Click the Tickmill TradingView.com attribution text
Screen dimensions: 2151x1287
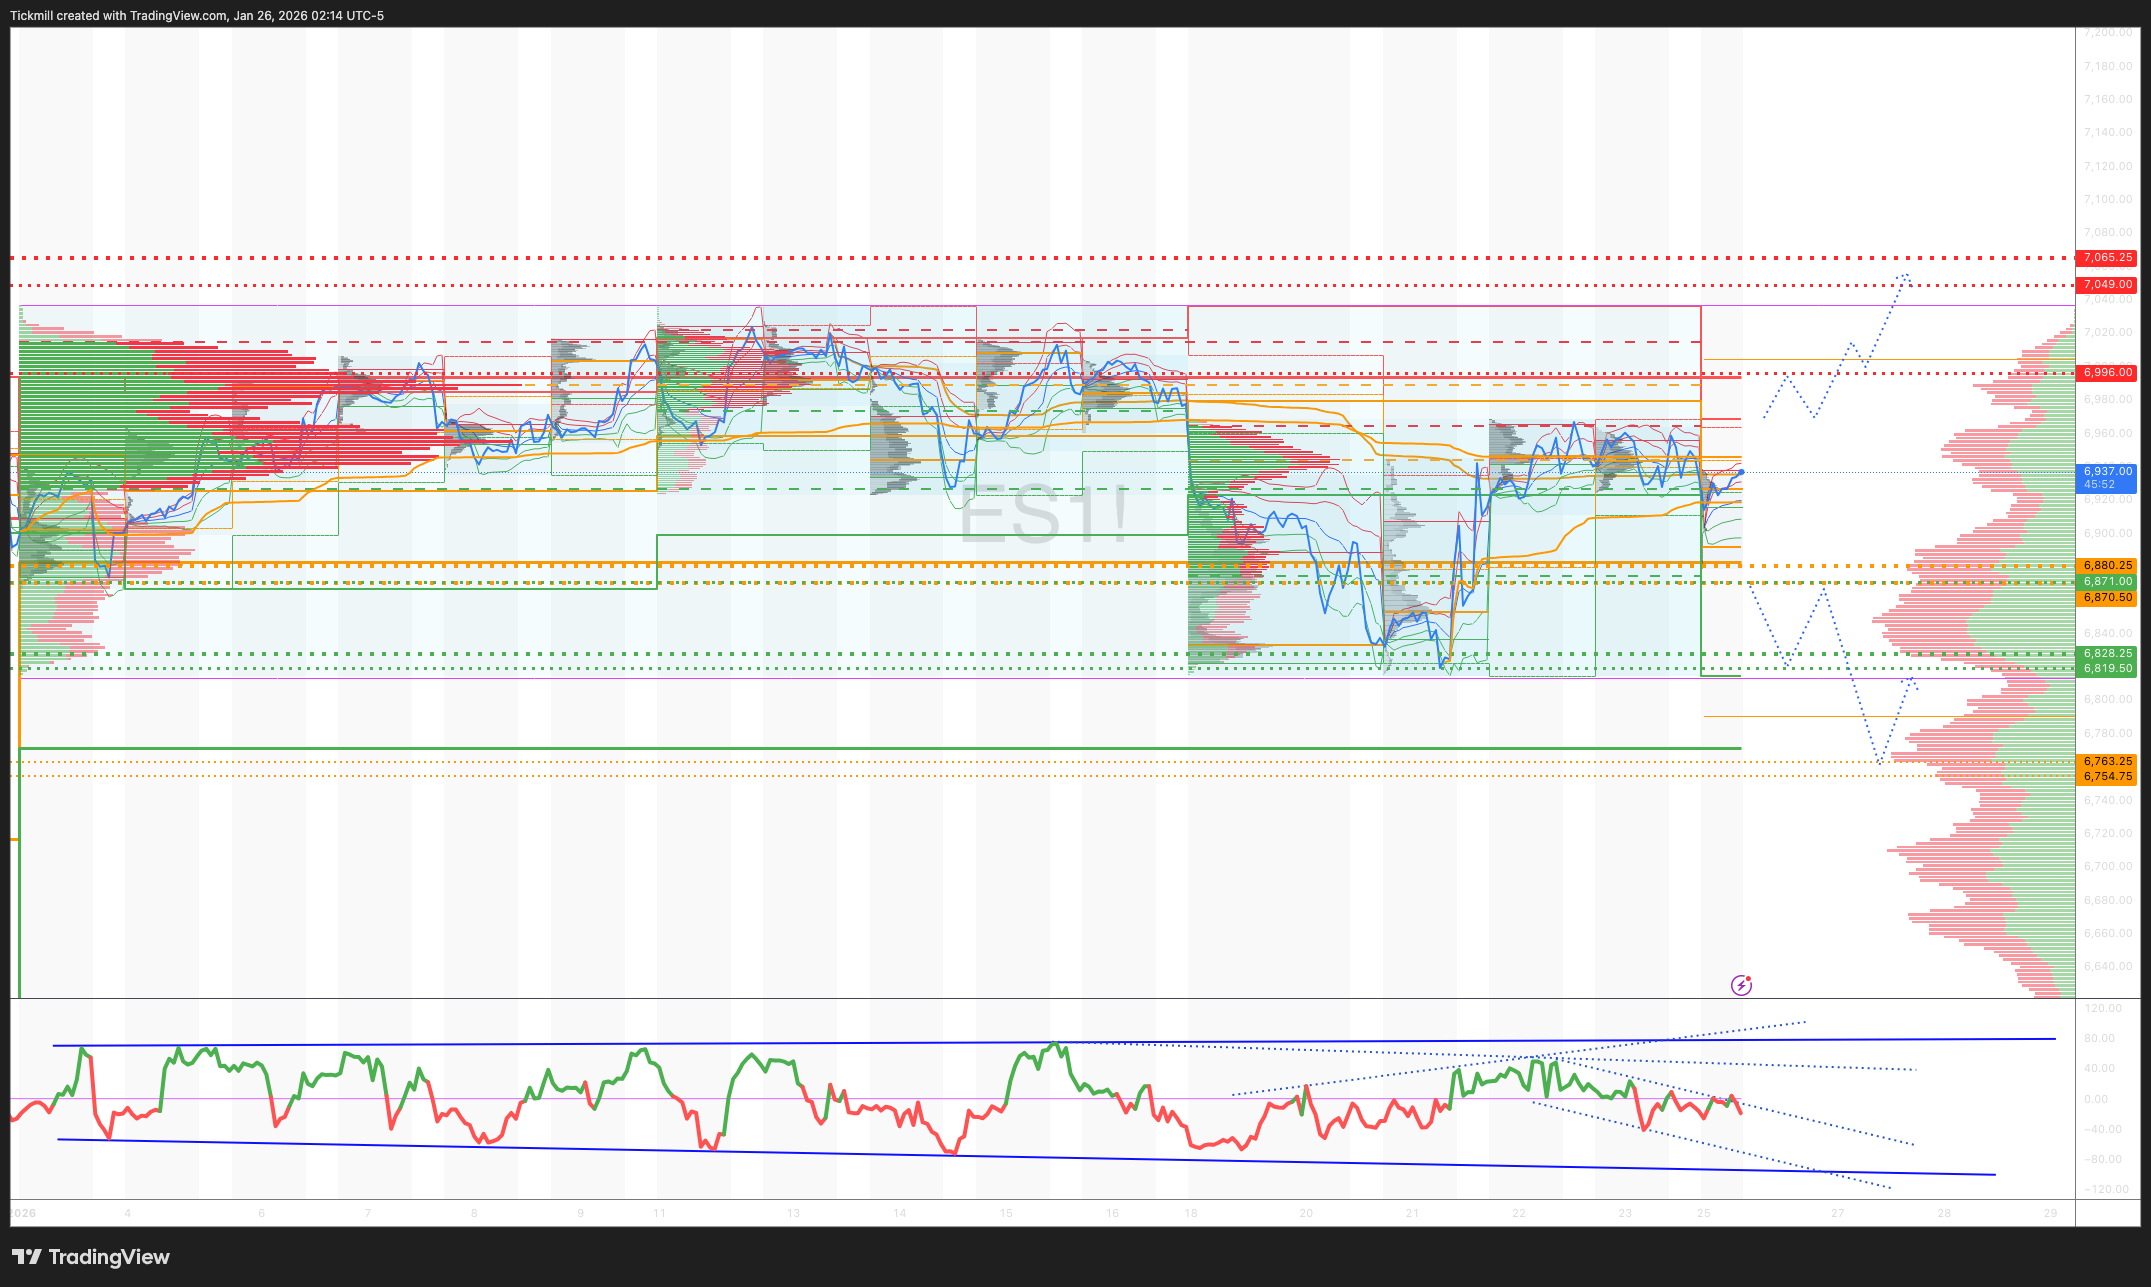(197, 15)
